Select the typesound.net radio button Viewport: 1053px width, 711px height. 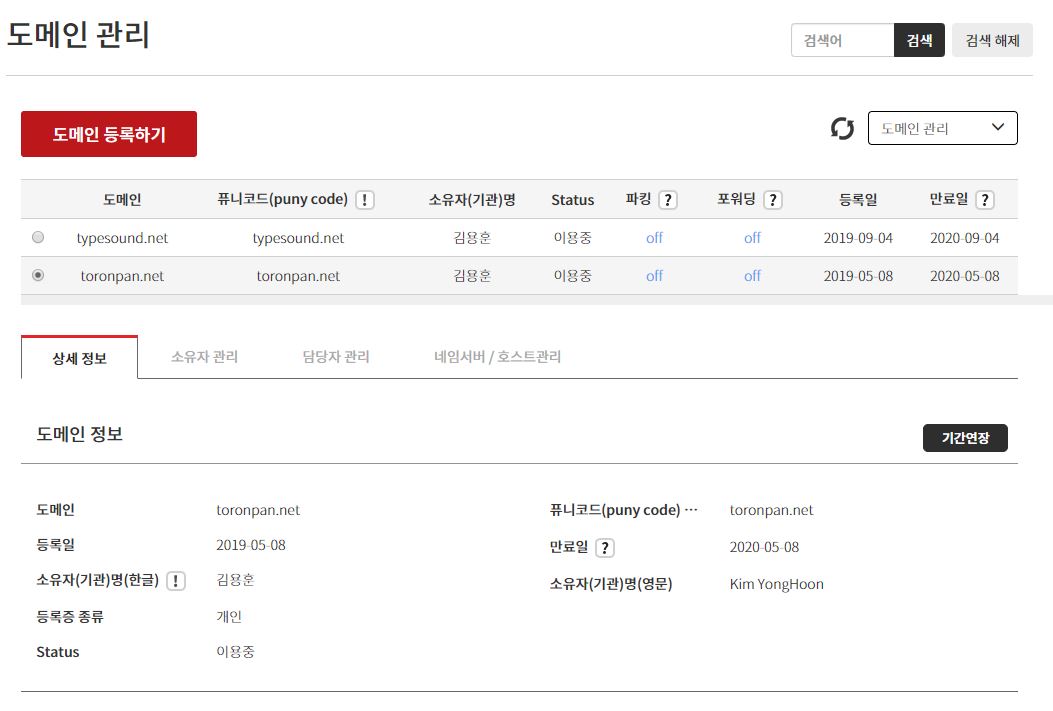[x=38, y=238]
